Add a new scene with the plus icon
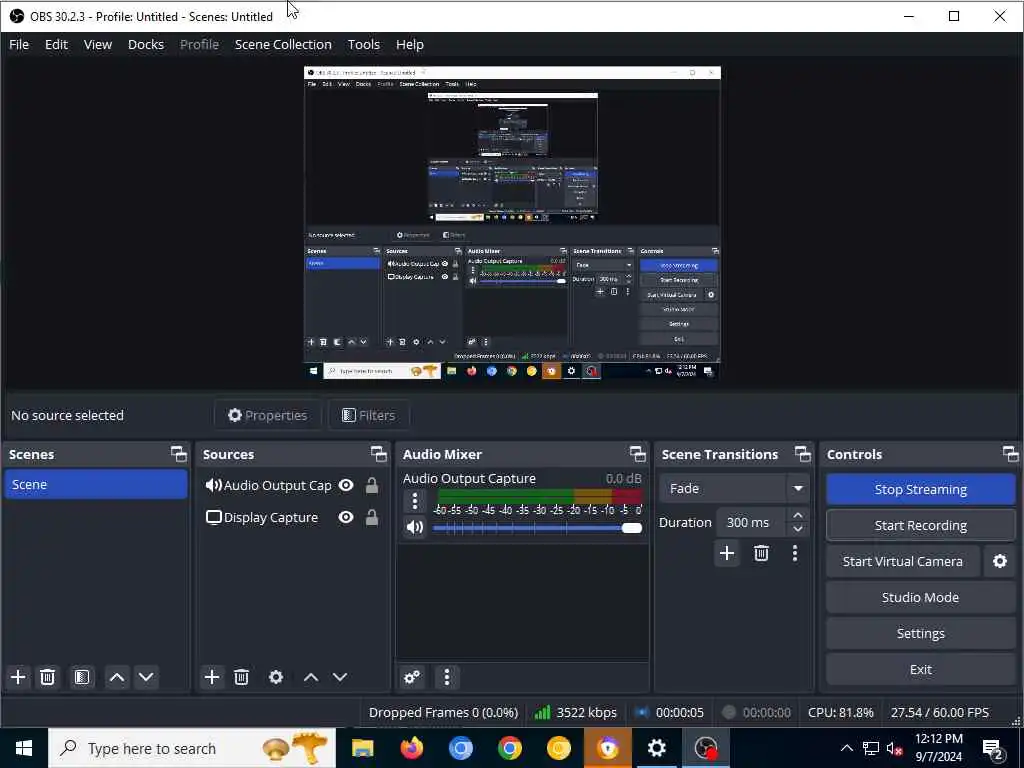 pos(18,677)
